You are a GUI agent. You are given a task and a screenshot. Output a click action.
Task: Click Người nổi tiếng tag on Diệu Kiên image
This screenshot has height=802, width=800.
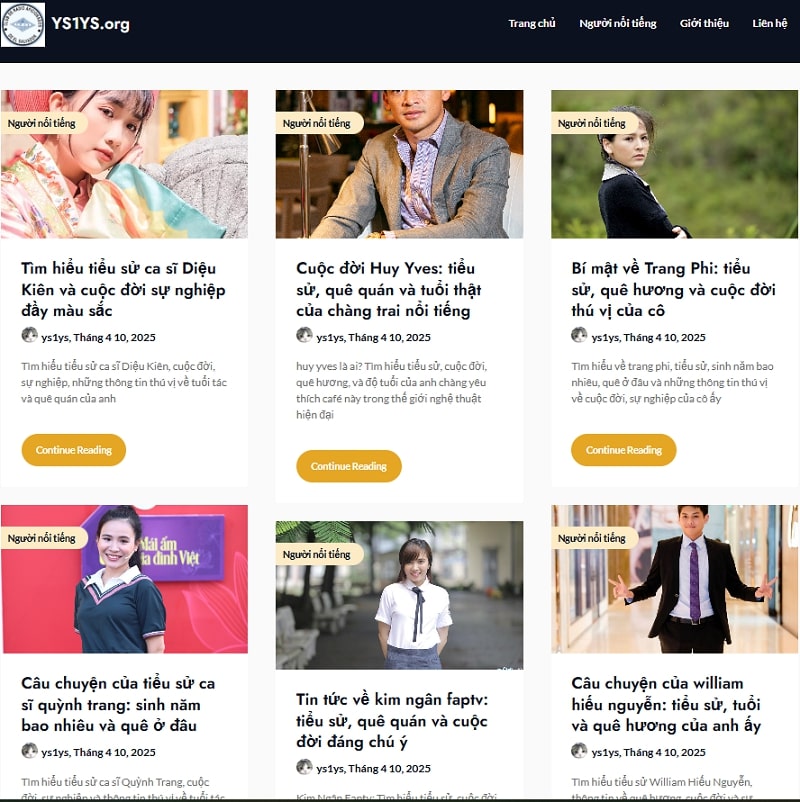click(42, 123)
